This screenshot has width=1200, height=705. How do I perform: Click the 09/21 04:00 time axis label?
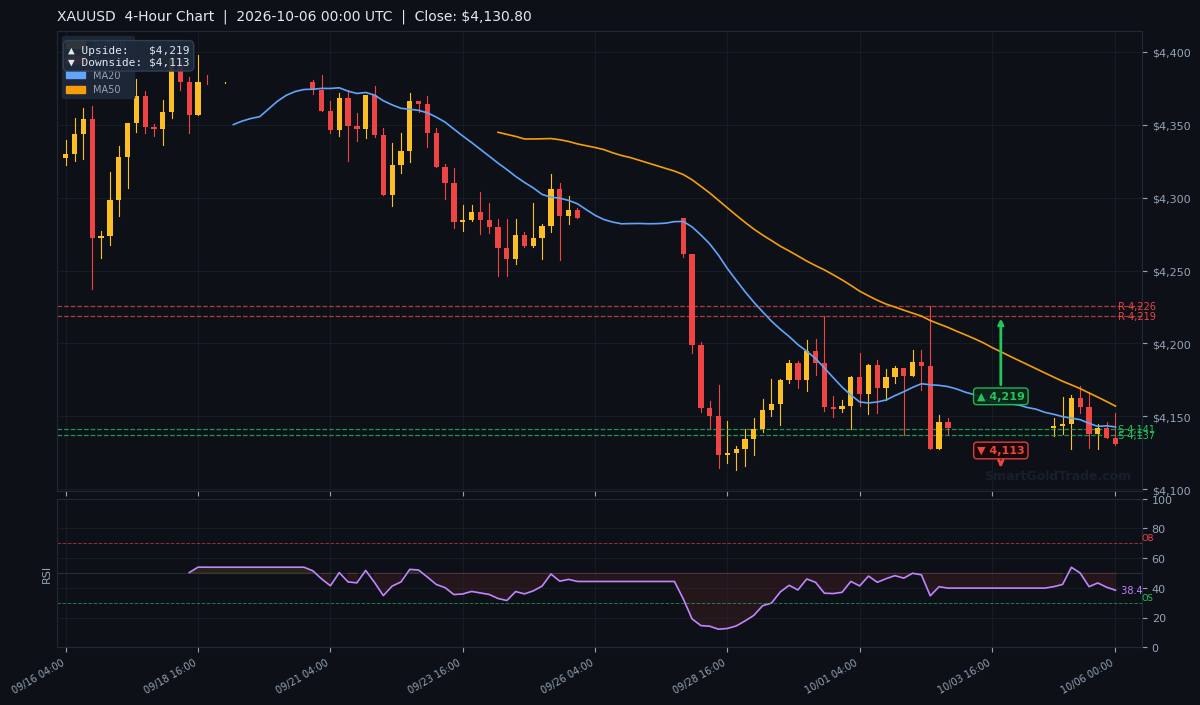(300, 677)
